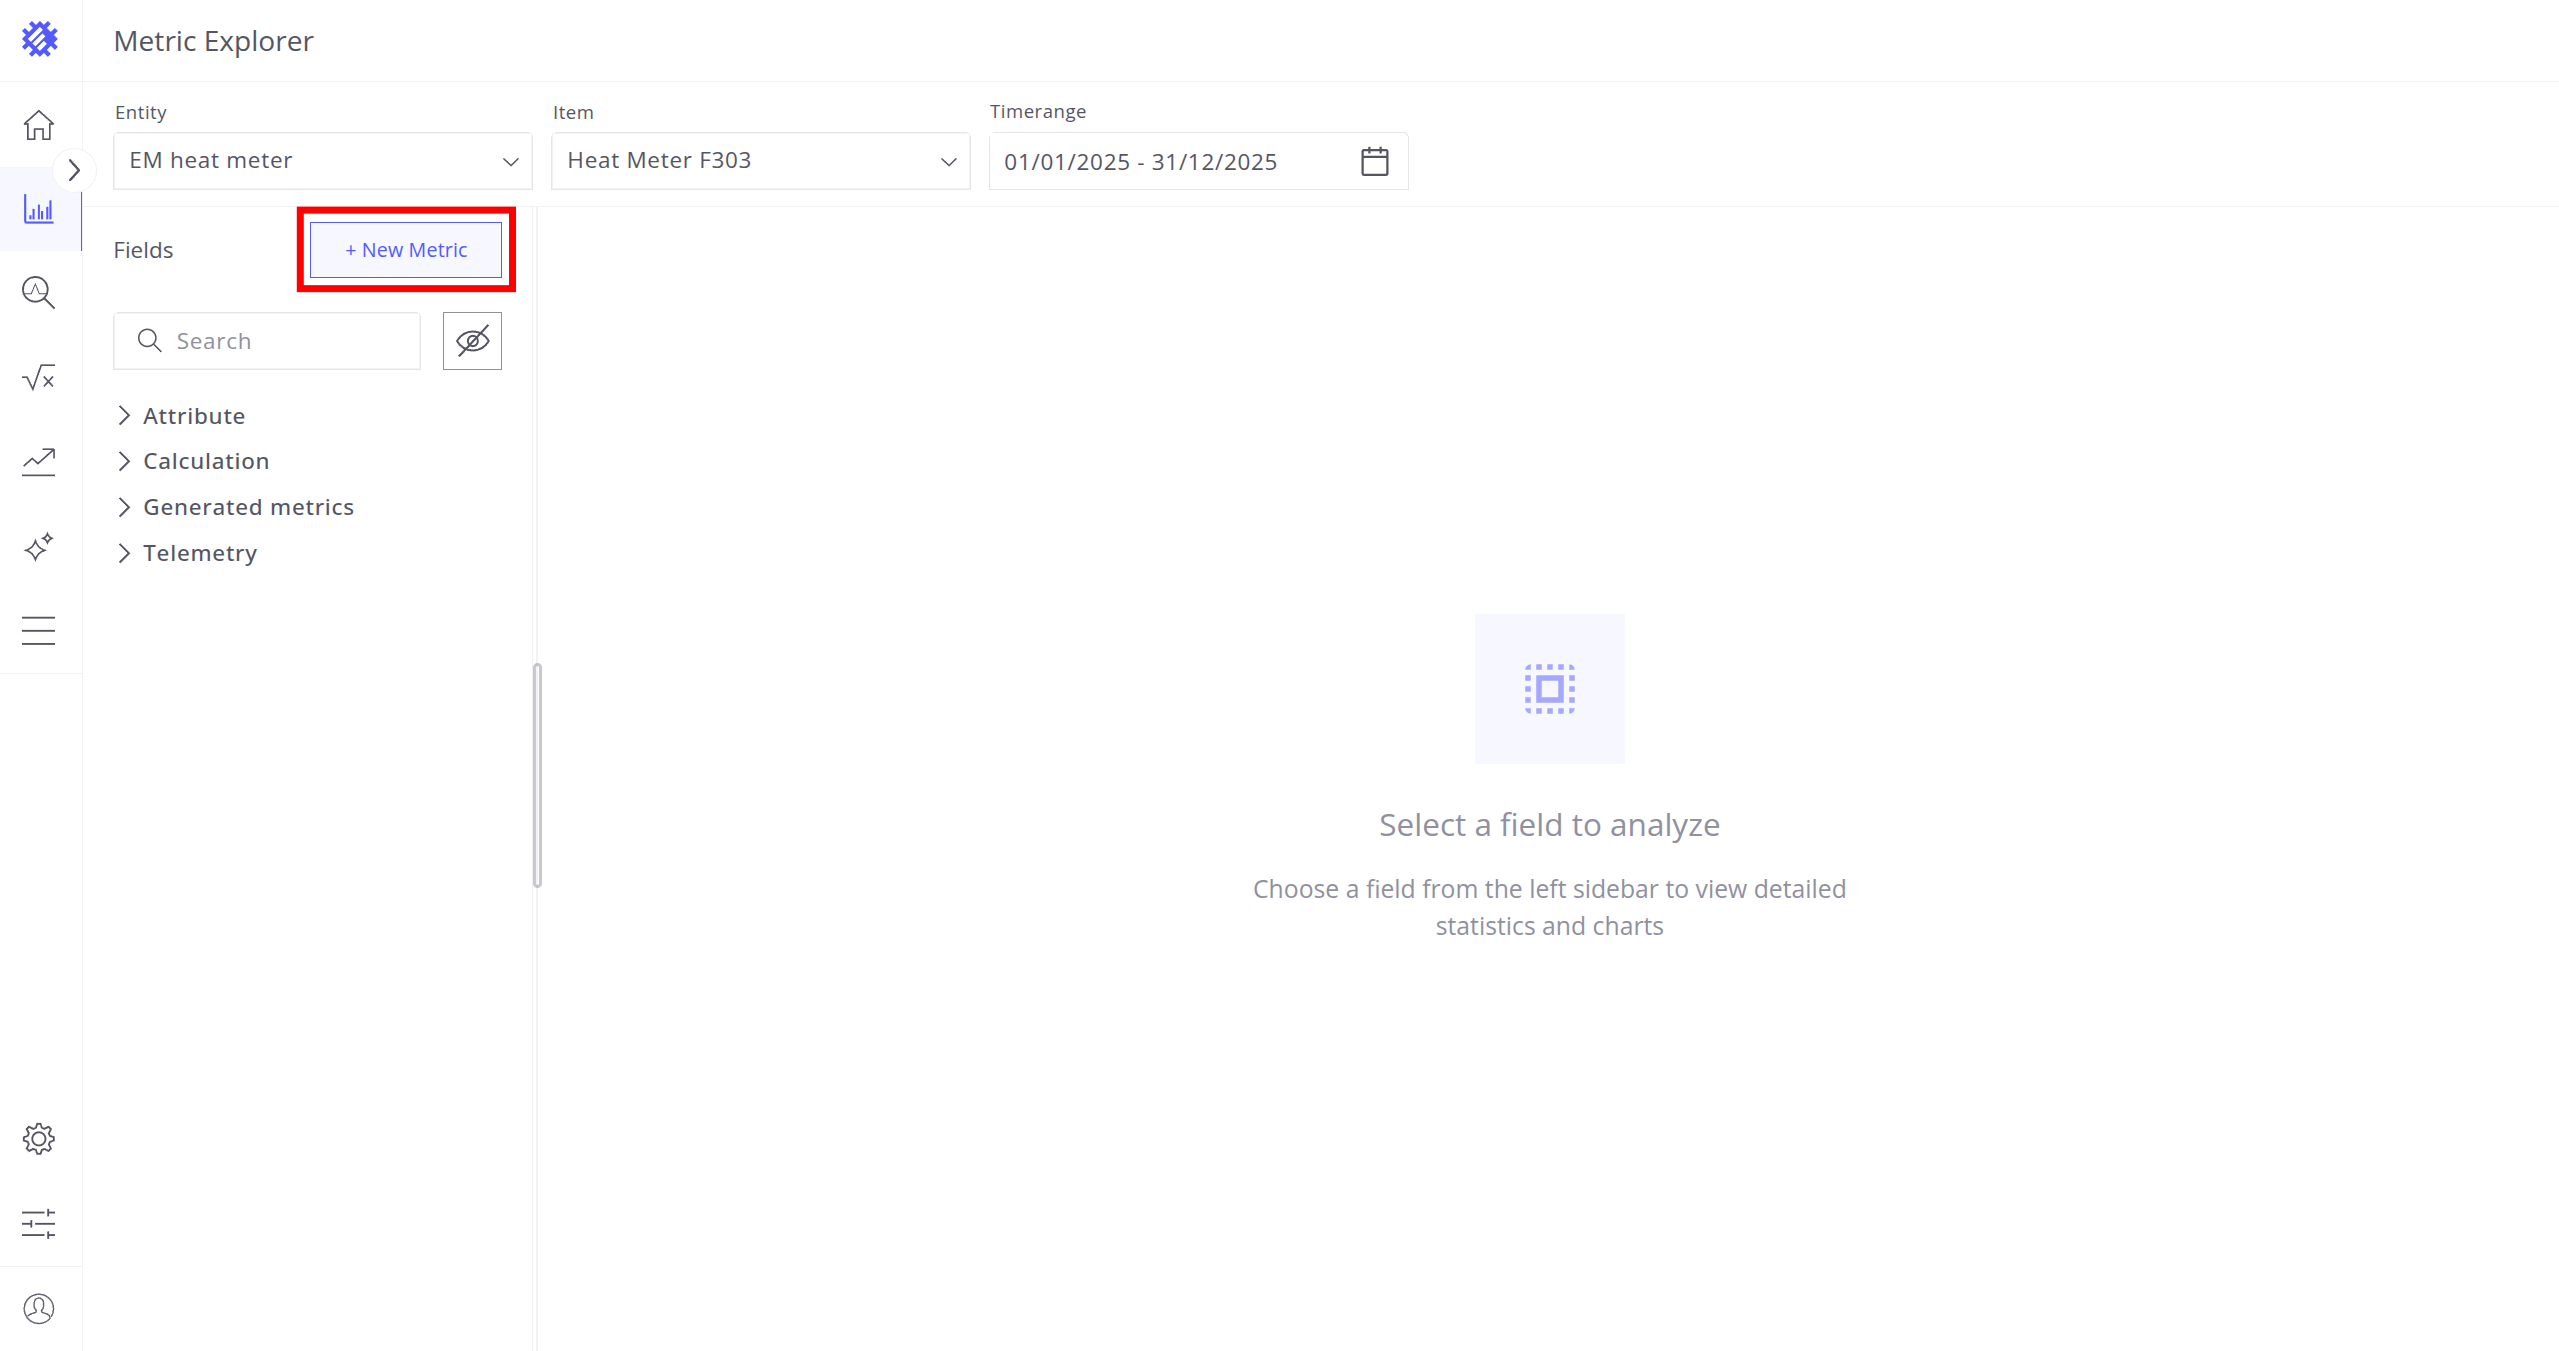This screenshot has height=1351, width=2559.
Task: Expand the sidebar with arrow button
Action: click(73, 170)
